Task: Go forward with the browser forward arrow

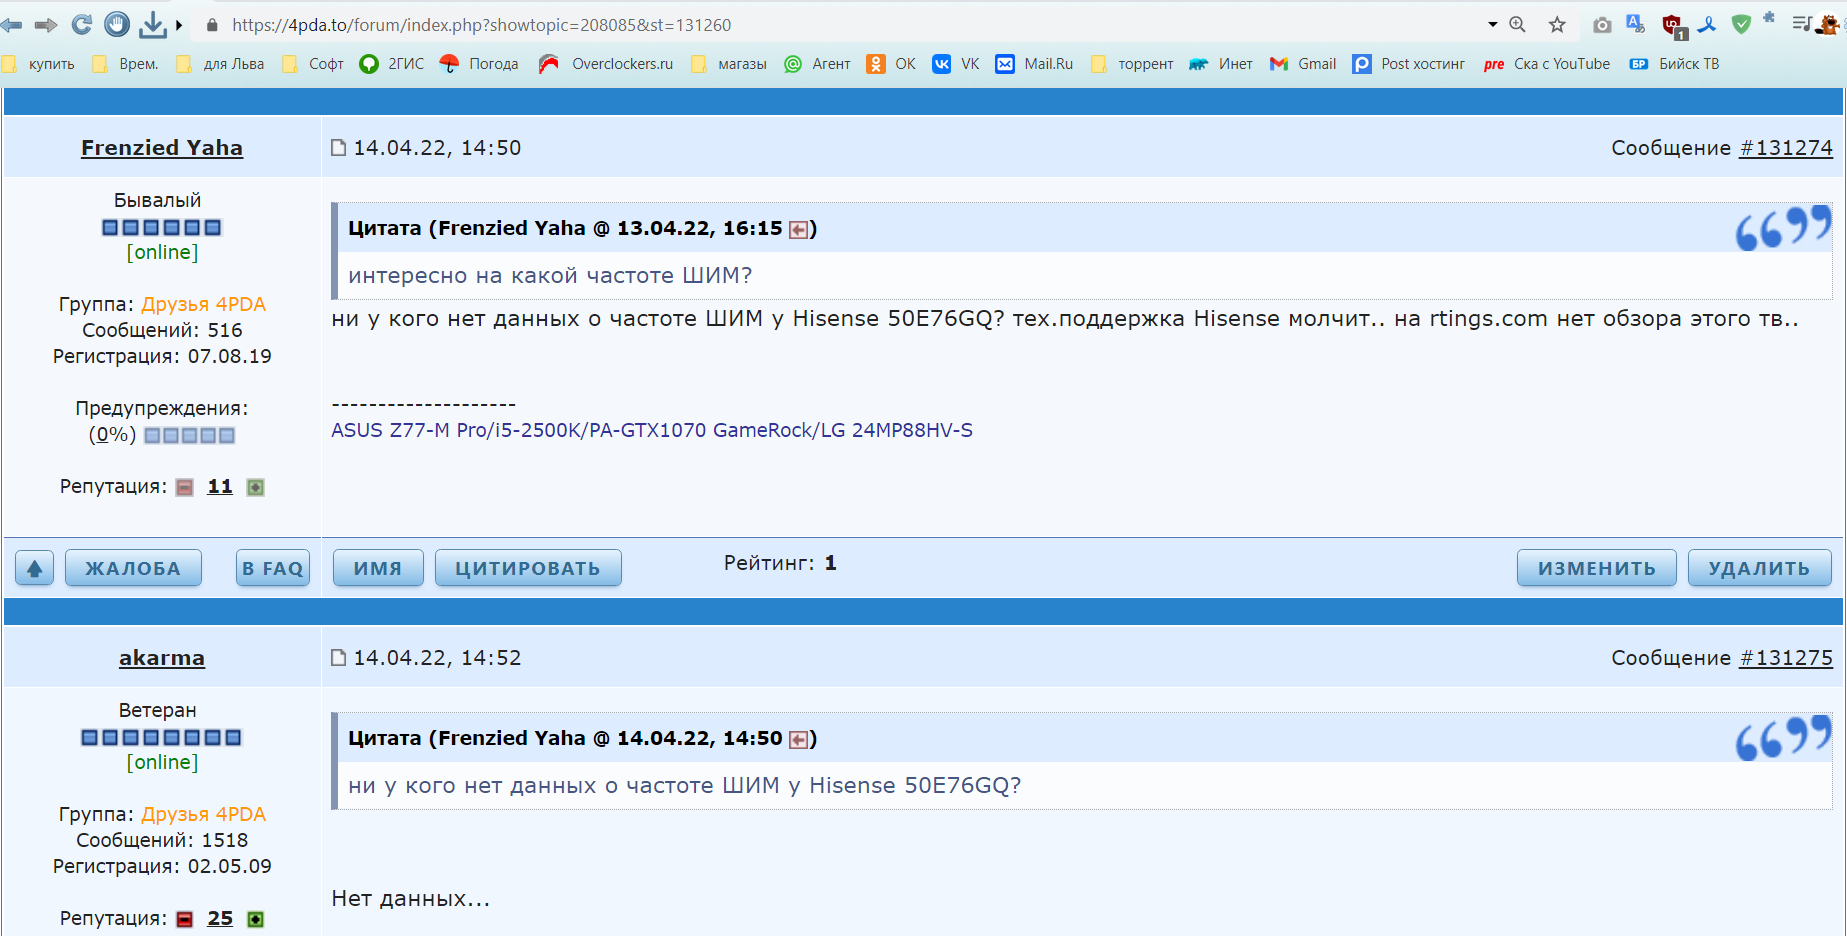Action: [46, 25]
